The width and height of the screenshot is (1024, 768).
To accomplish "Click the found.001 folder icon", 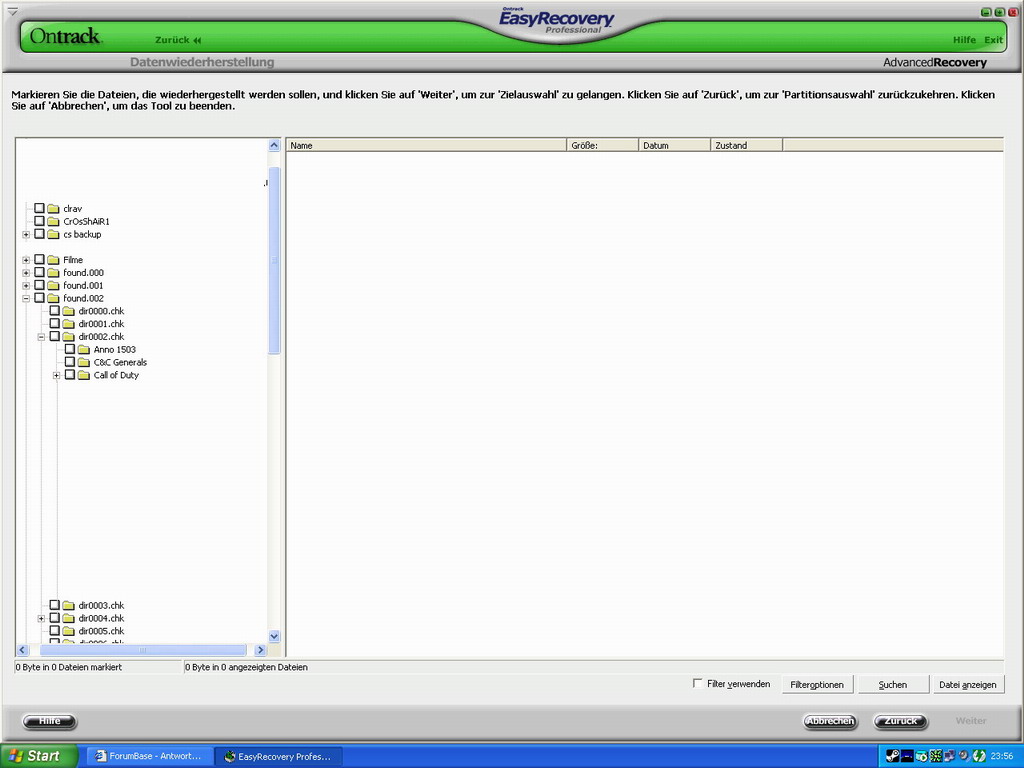I will [x=54, y=285].
